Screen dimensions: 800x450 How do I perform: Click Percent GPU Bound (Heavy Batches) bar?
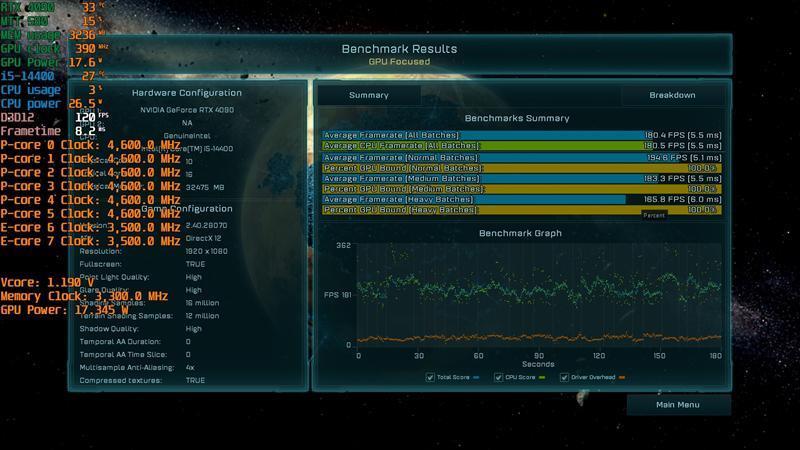(520, 210)
